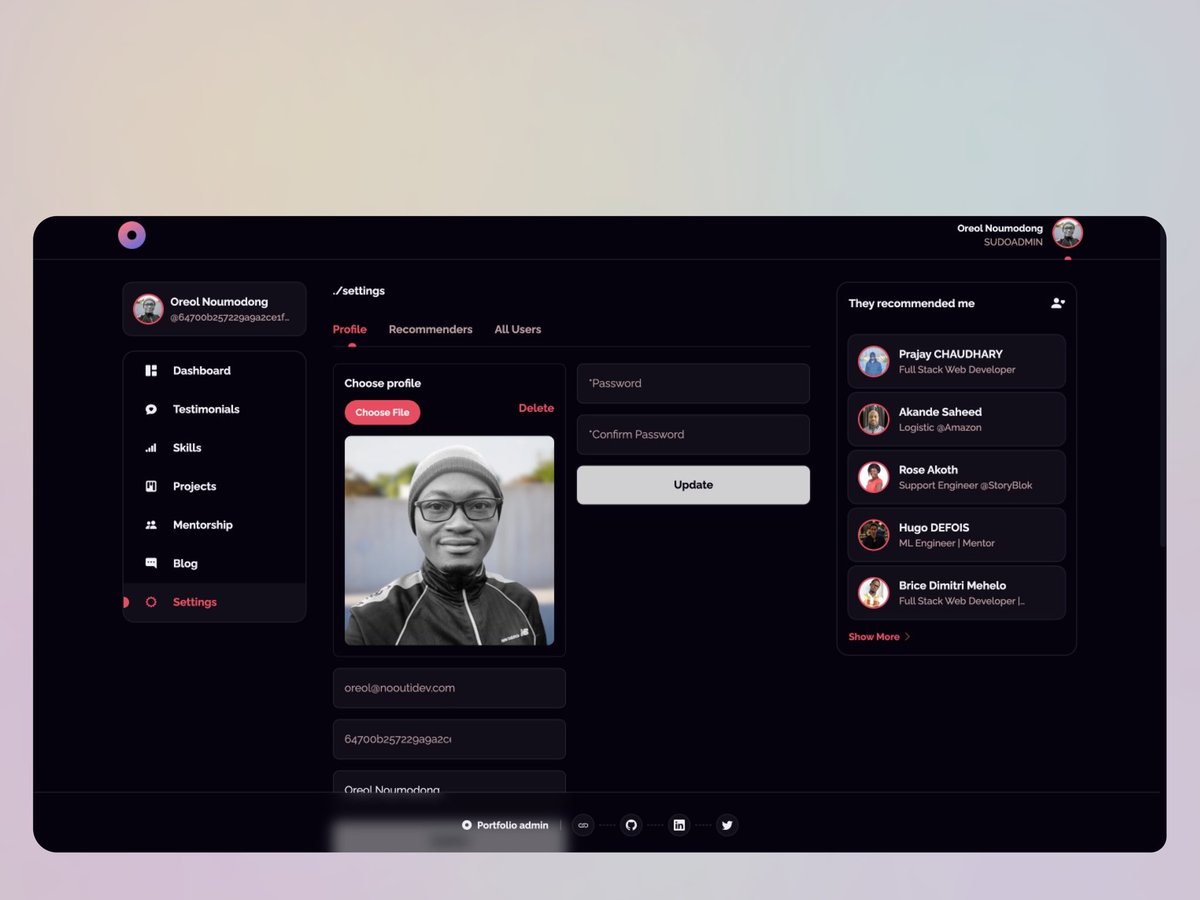Click the email input field
This screenshot has width=1200, height=900.
pyautogui.click(x=449, y=688)
